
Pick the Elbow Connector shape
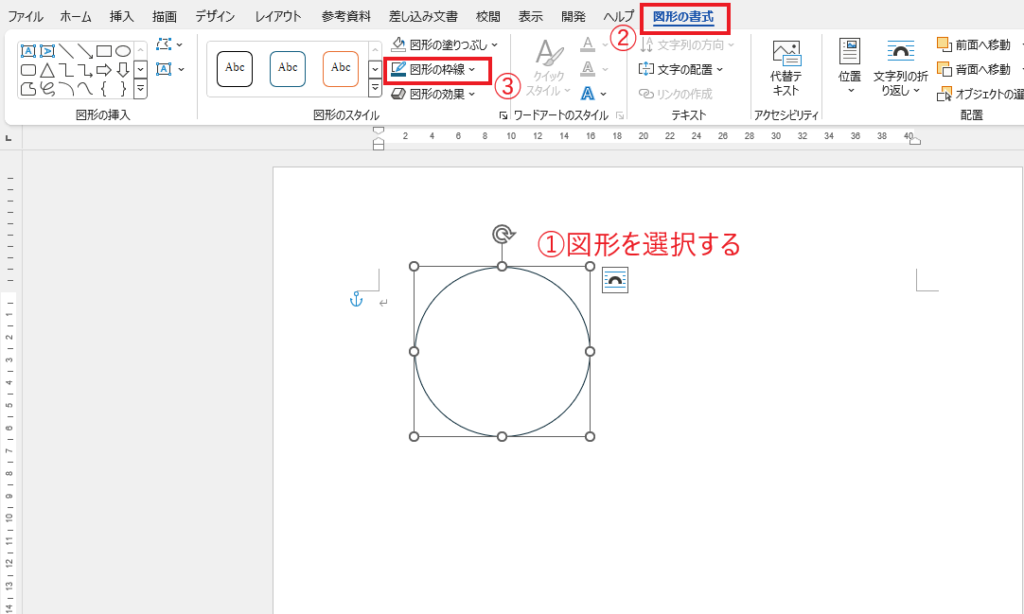pos(66,70)
